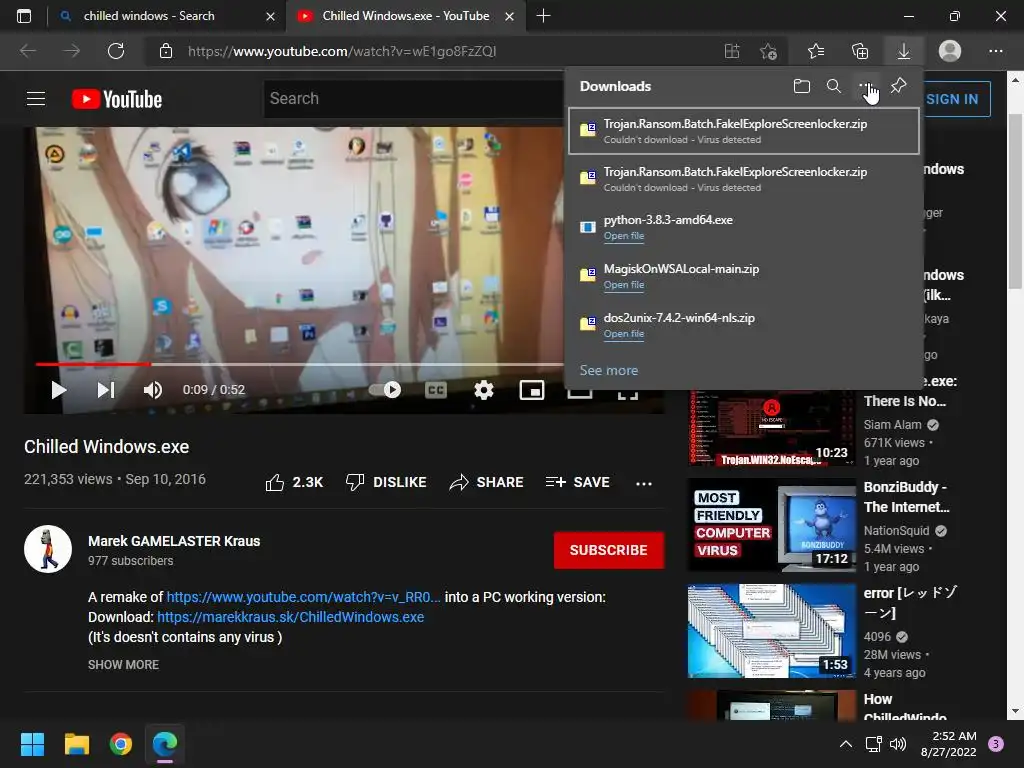The image size is (1024, 768).
Task: Open file for dos2unix-7.4.2-win64-nls.zip
Action: (624, 334)
